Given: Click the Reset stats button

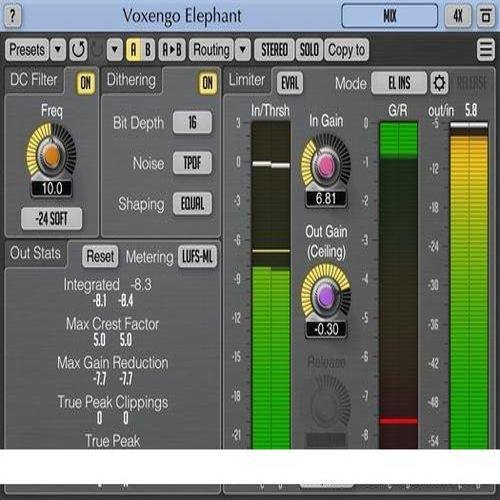Looking at the screenshot, I should click(100, 256).
